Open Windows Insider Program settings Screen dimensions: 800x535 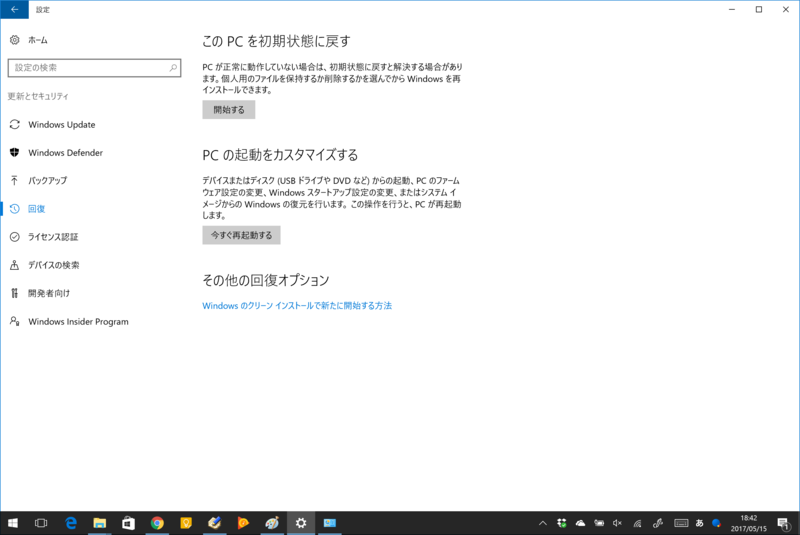tap(78, 321)
